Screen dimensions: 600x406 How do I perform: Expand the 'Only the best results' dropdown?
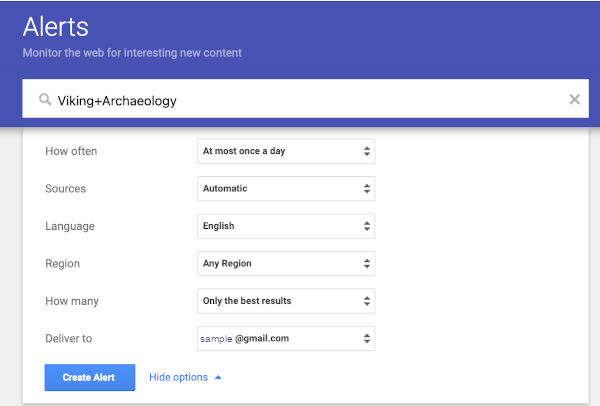coord(286,300)
